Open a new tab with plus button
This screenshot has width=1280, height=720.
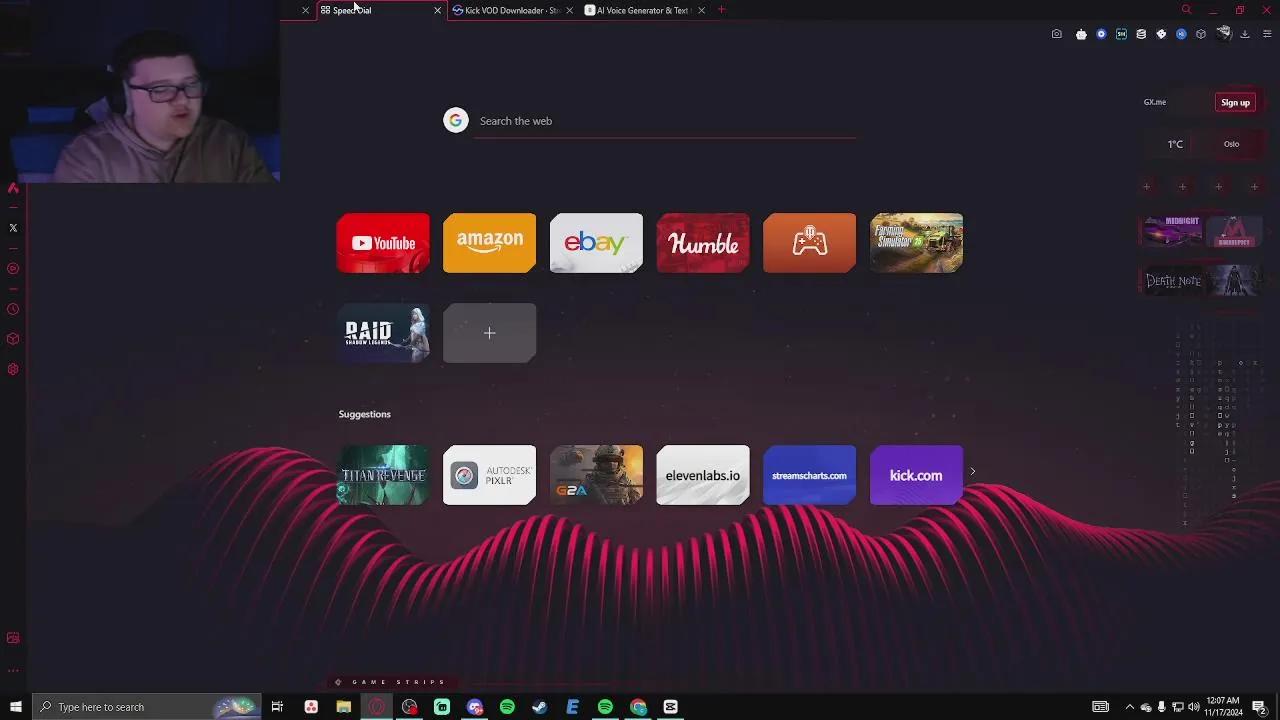click(721, 10)
